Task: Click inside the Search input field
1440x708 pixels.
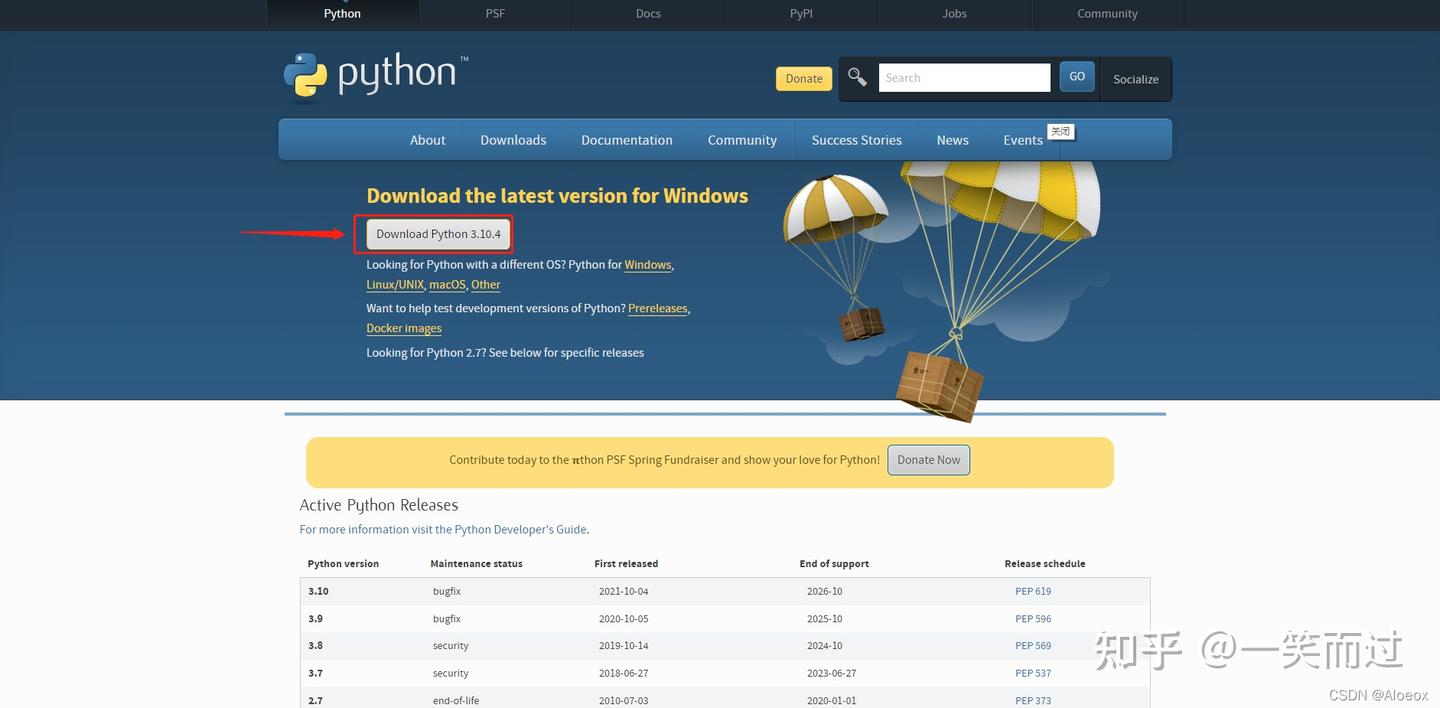Action: click(963, 77)
